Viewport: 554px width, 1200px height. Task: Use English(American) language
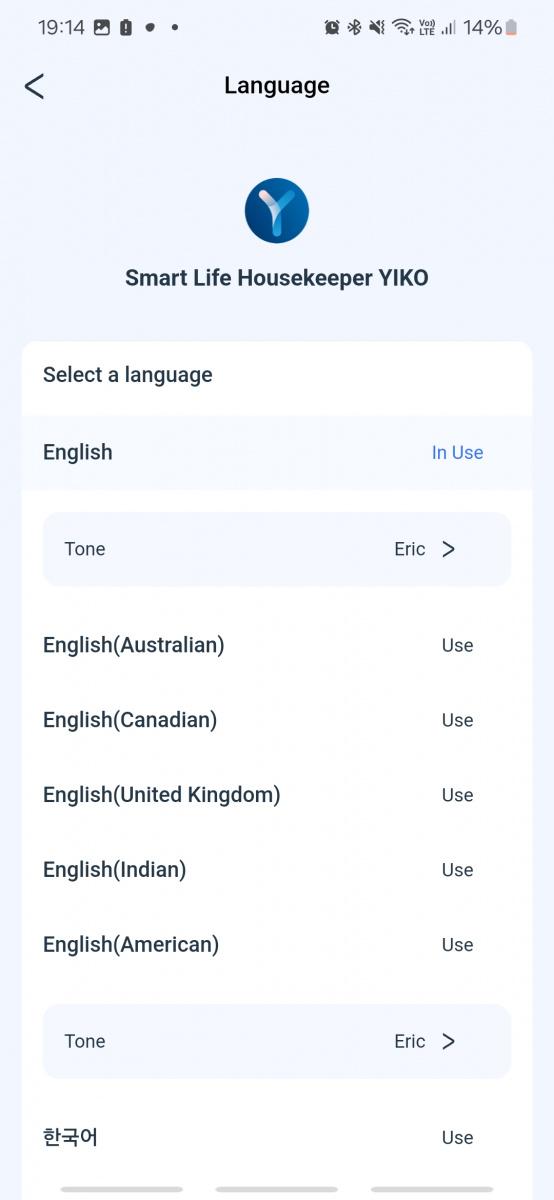point(457,945)
